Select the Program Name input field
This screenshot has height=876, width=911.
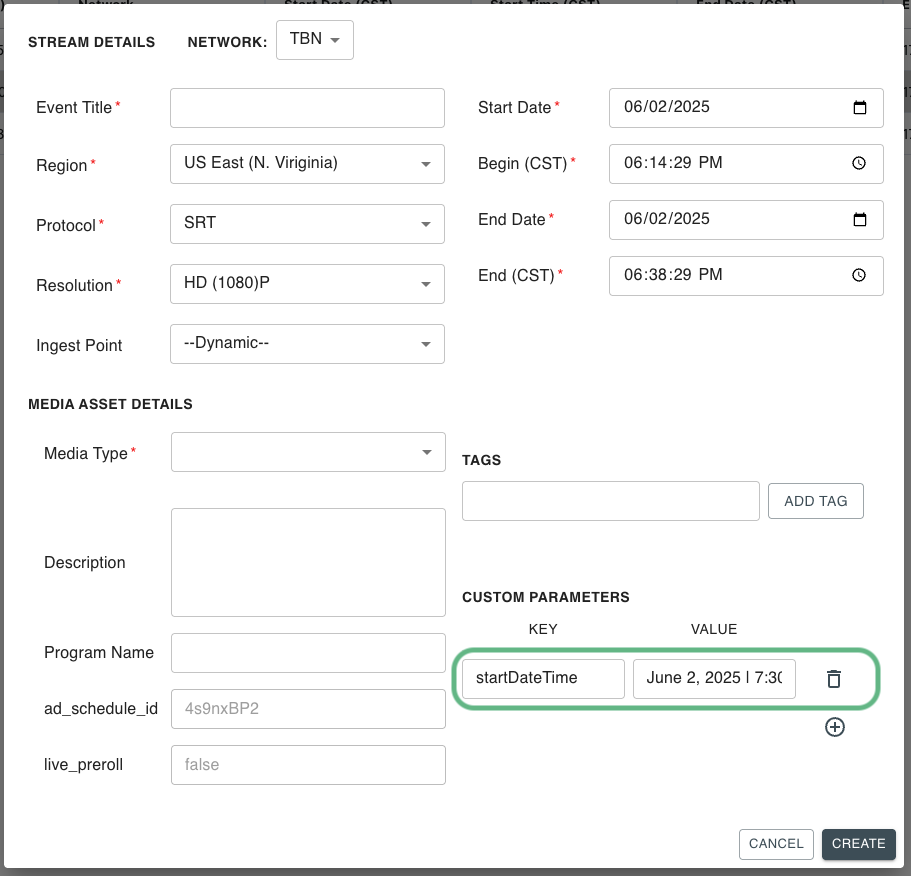308,653
